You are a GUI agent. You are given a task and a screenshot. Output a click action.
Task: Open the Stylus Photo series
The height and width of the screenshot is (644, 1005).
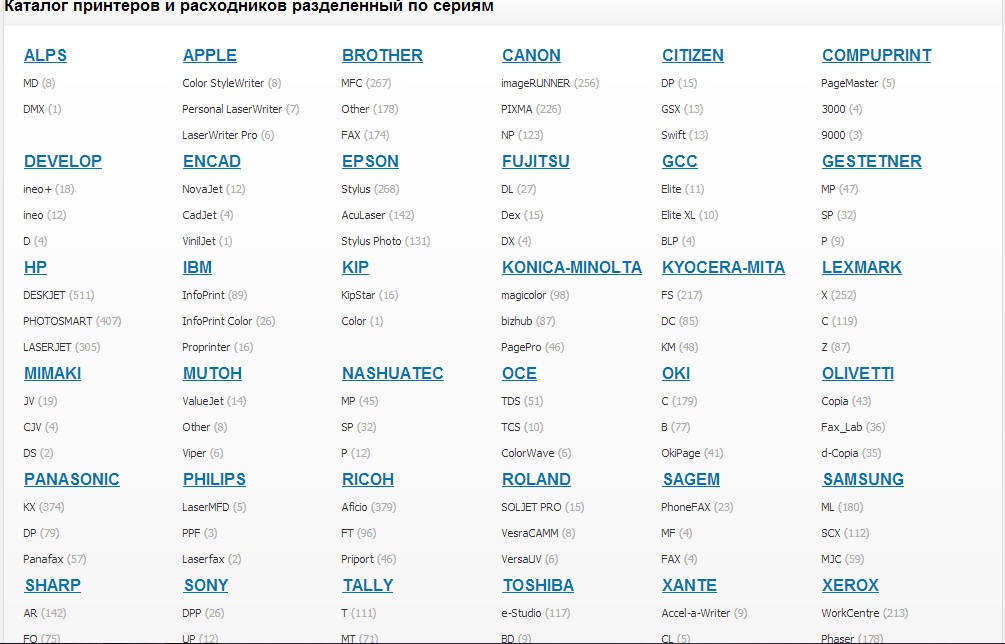coord(371,242)
